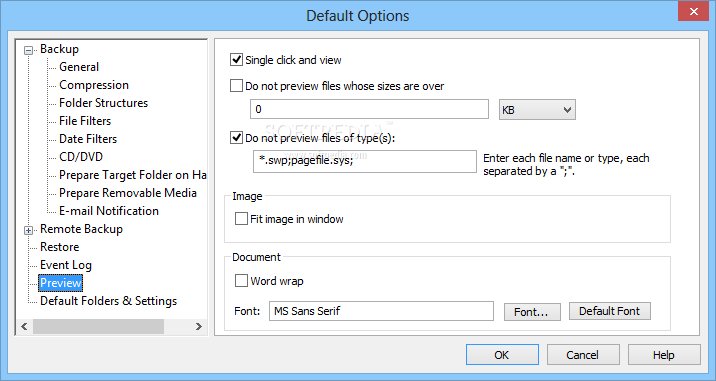Screen dimensions: 716x381
Task: Select Folder Structures in the tree
Action: pos(103,103)
